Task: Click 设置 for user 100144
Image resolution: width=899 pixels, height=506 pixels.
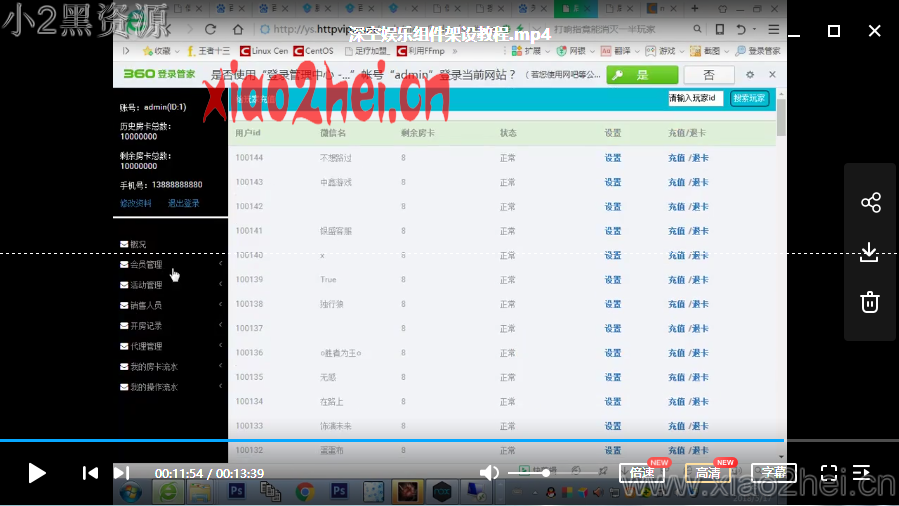Action: click(613, 158)
